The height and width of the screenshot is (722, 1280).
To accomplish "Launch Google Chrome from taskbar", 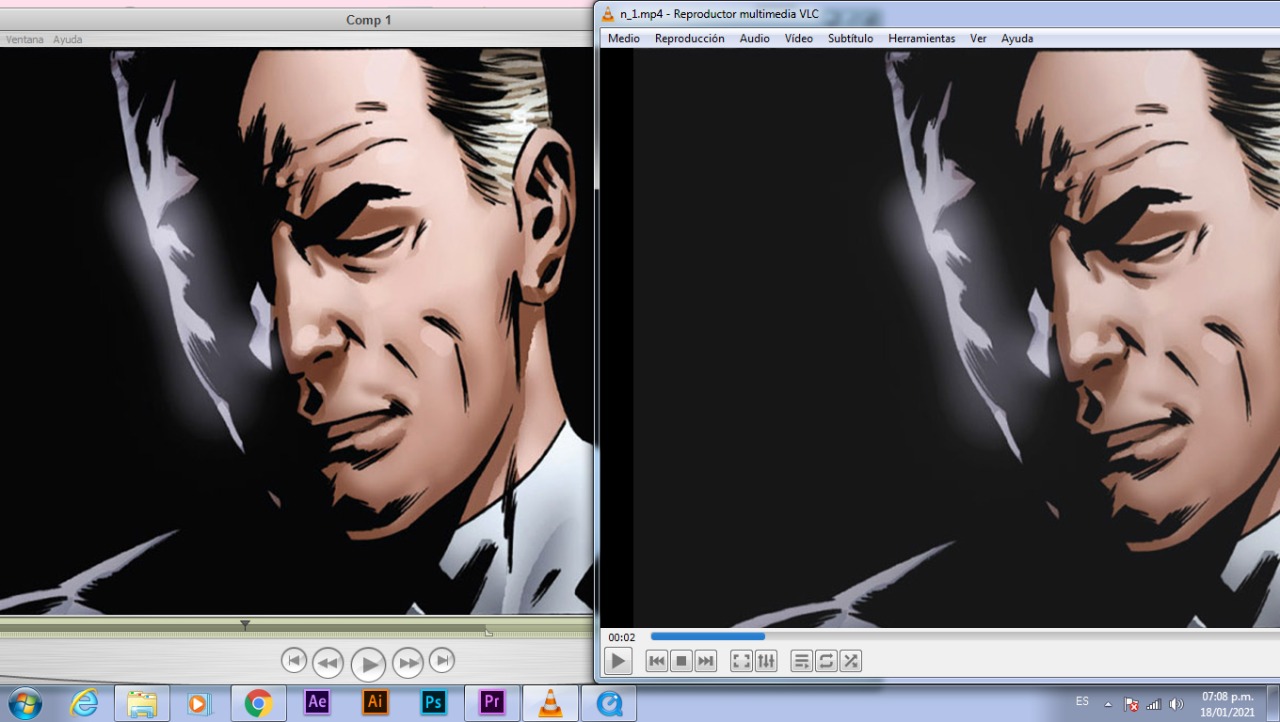I will point(258,703).
